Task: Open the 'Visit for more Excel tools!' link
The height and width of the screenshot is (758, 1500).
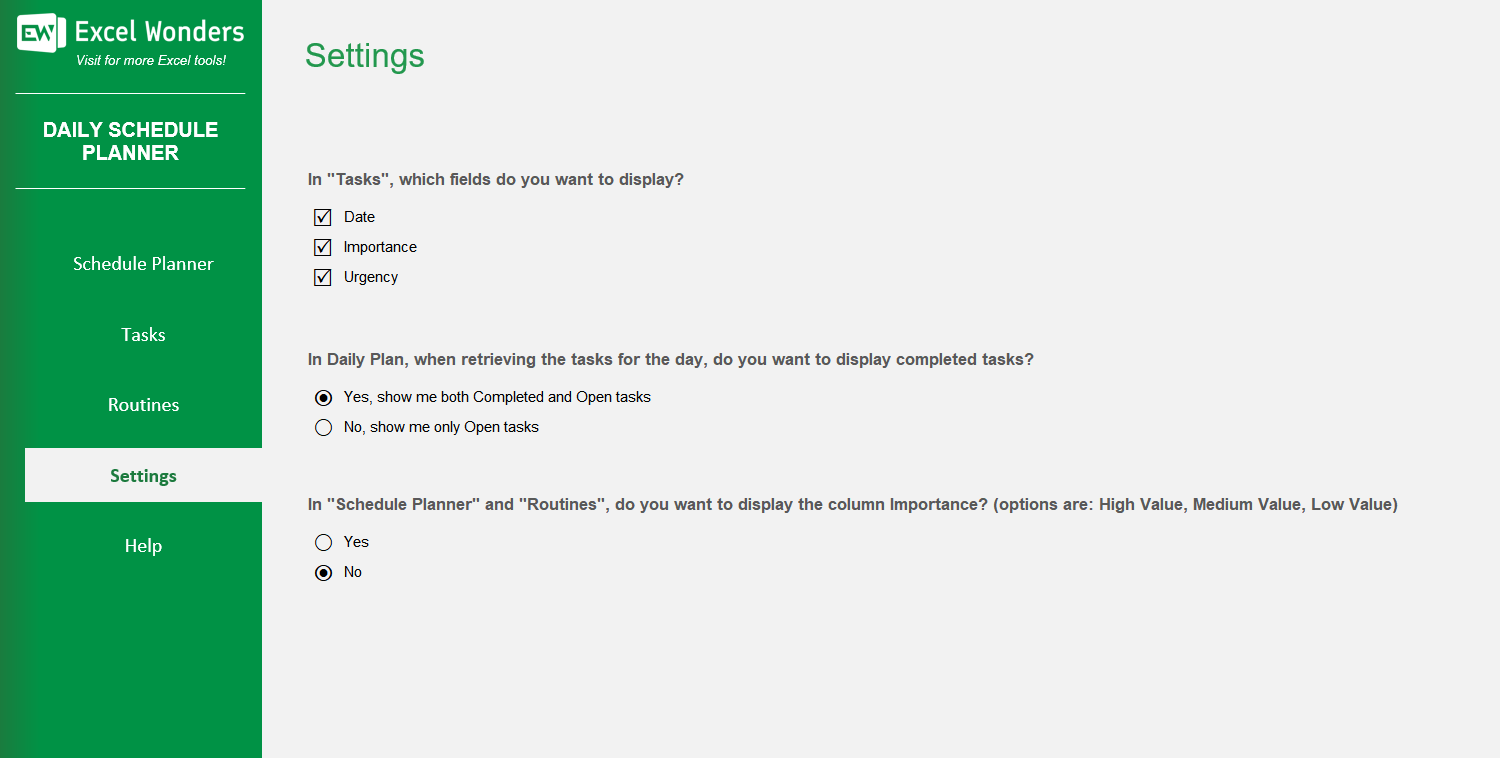Action: pyautogui.click(x=151, y=61)
